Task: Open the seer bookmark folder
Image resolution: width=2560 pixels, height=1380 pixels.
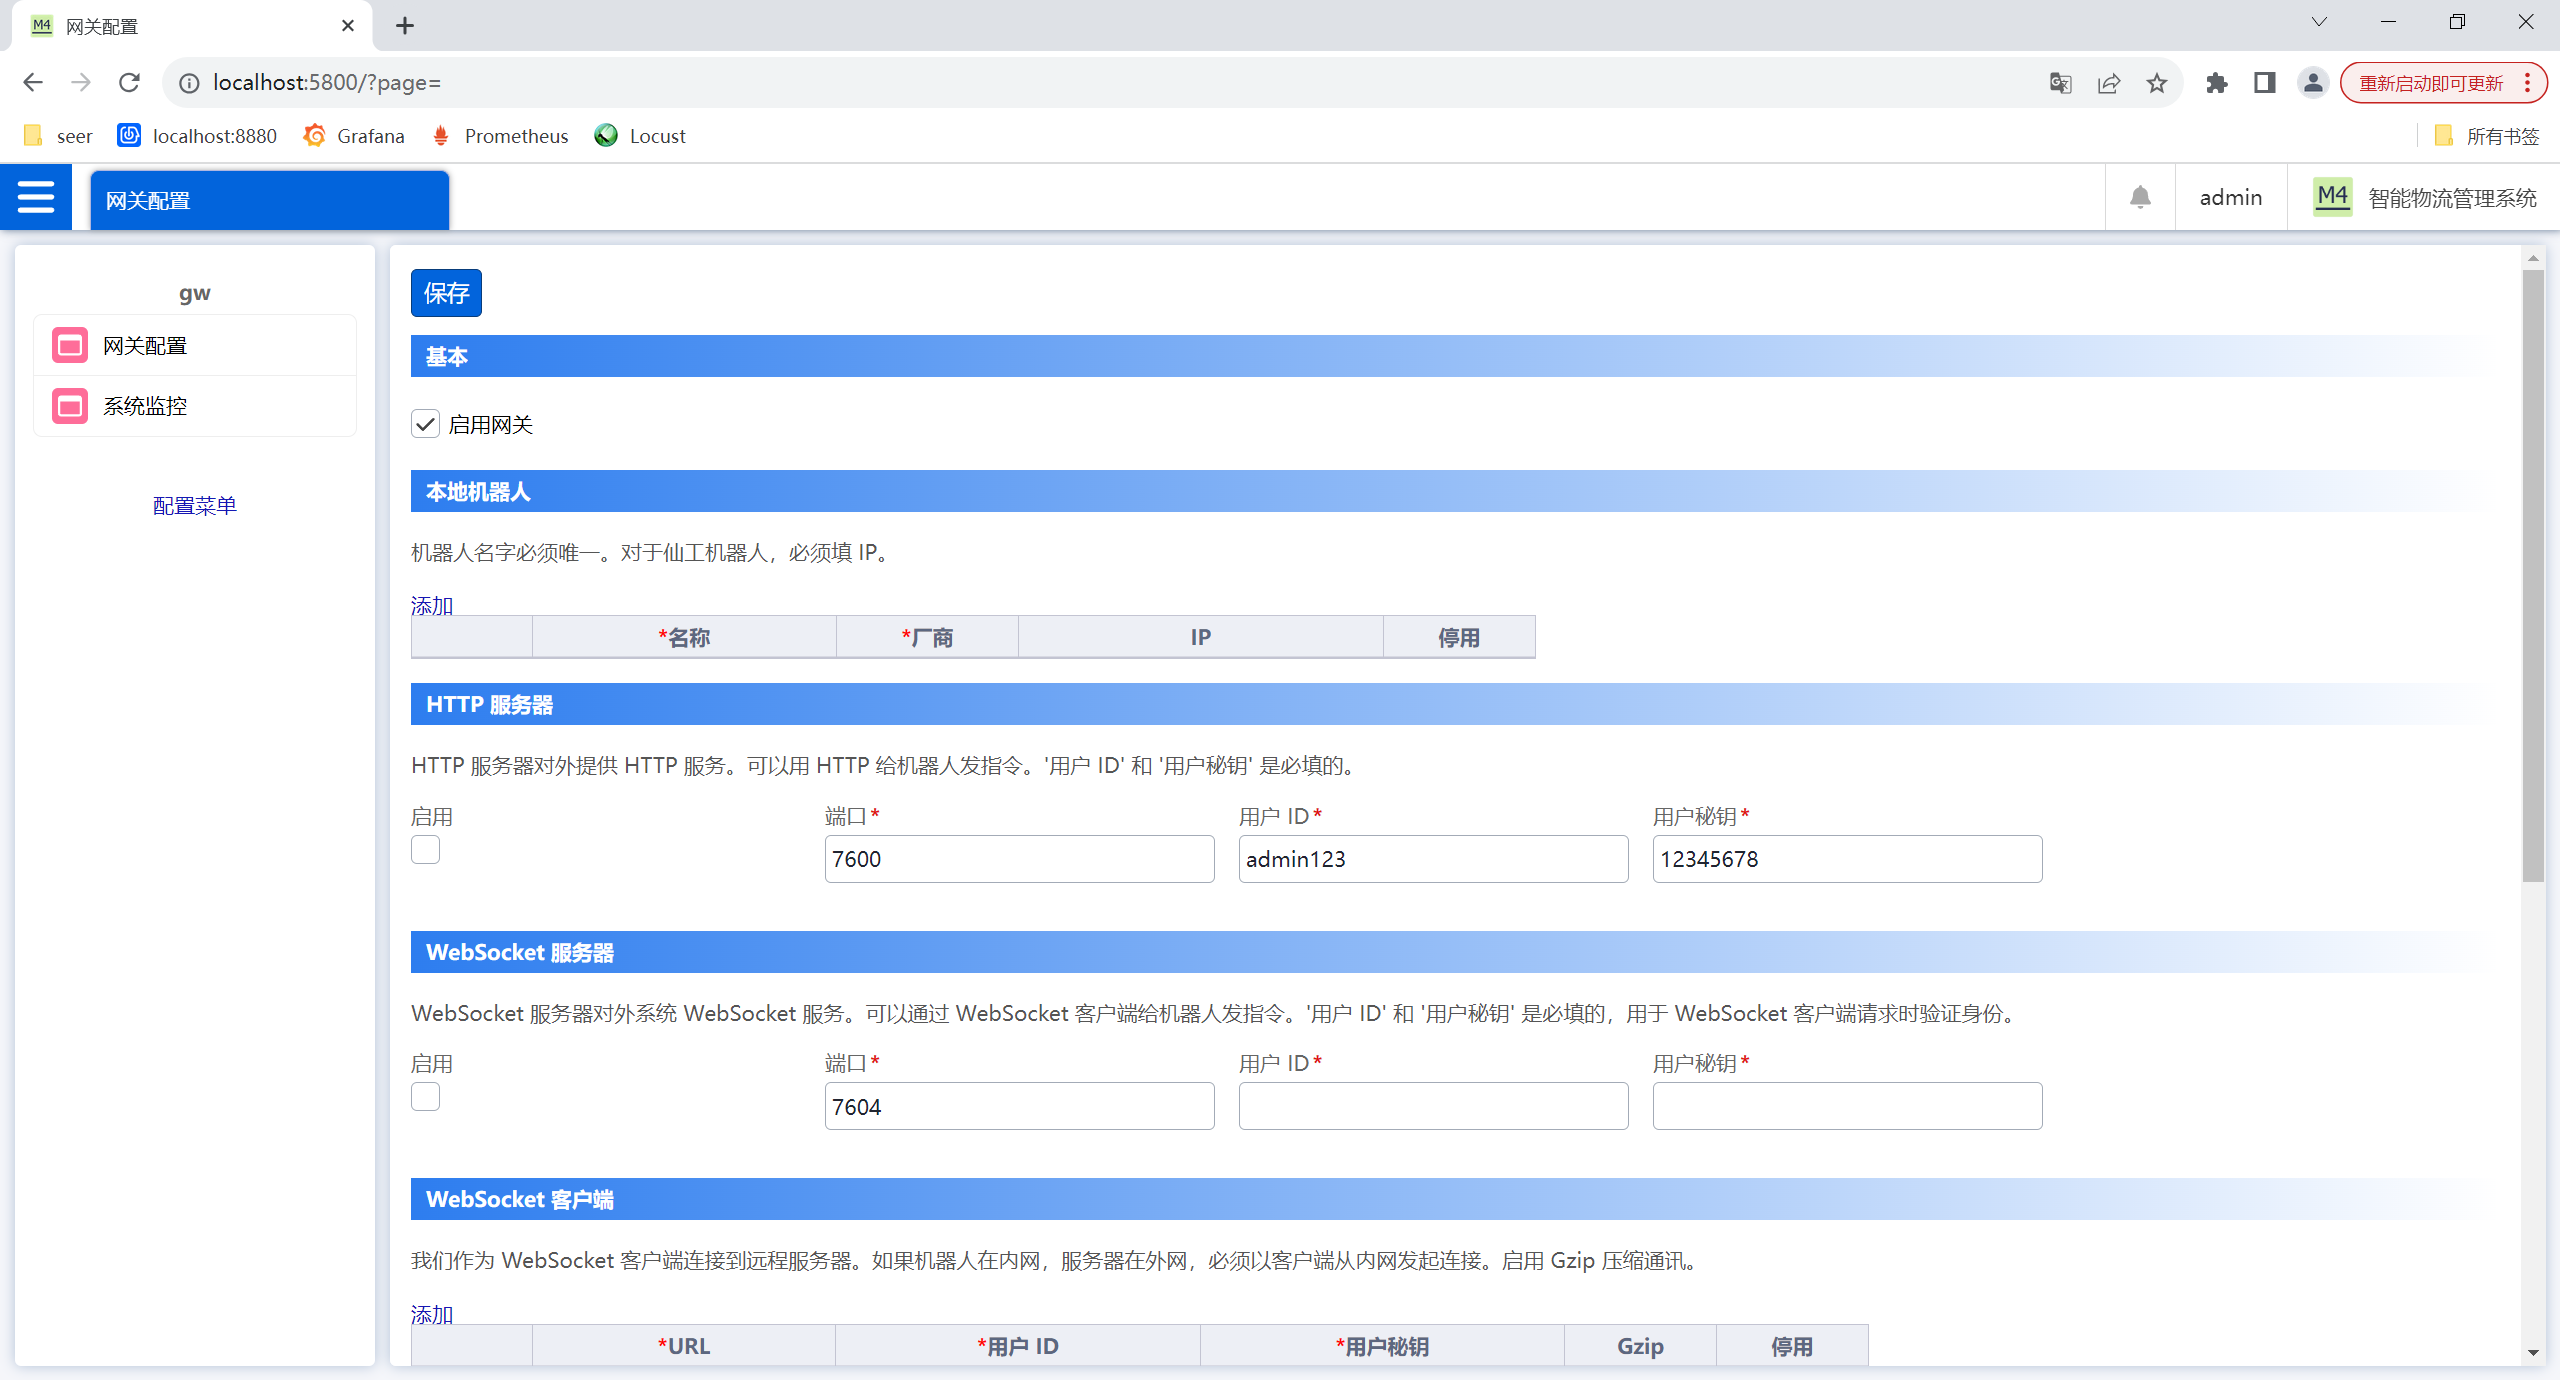Action: point(58,136)
